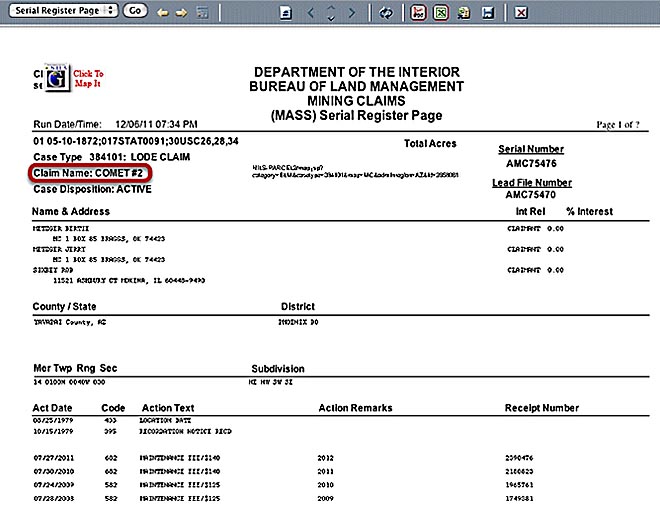The width and height of the screenshot is (660, 505).
Task: Click the Run Date/Time value 12/06/11 07:34 PM
Action: tap(156, 125)
